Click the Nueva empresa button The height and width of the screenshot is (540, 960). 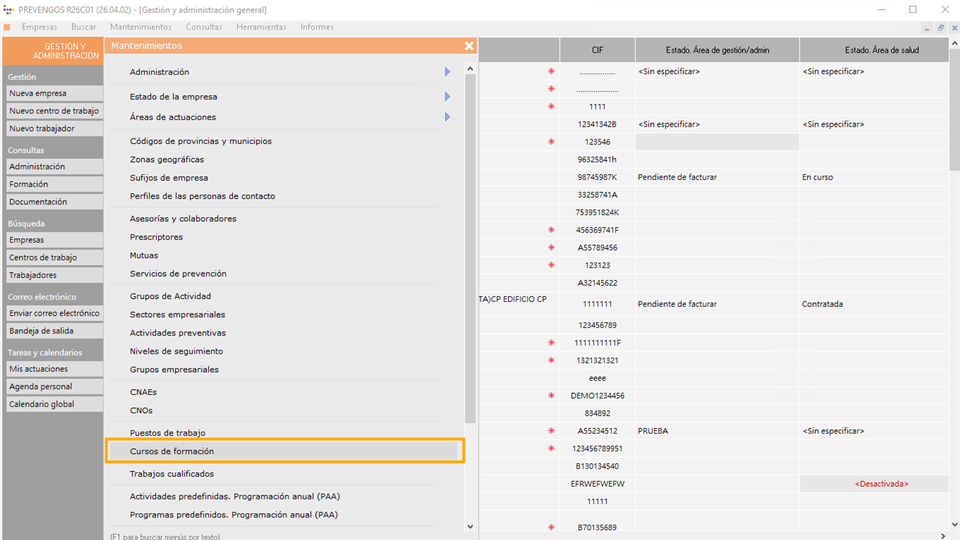(x=53, y=94)
